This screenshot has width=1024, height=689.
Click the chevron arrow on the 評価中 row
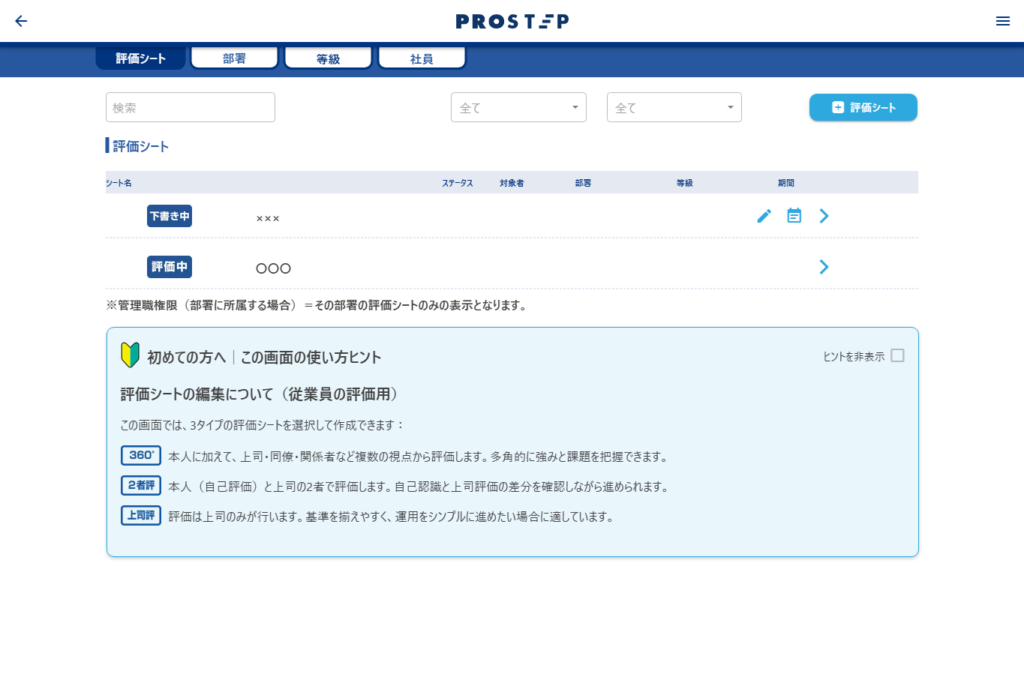[x=824, y=267]
